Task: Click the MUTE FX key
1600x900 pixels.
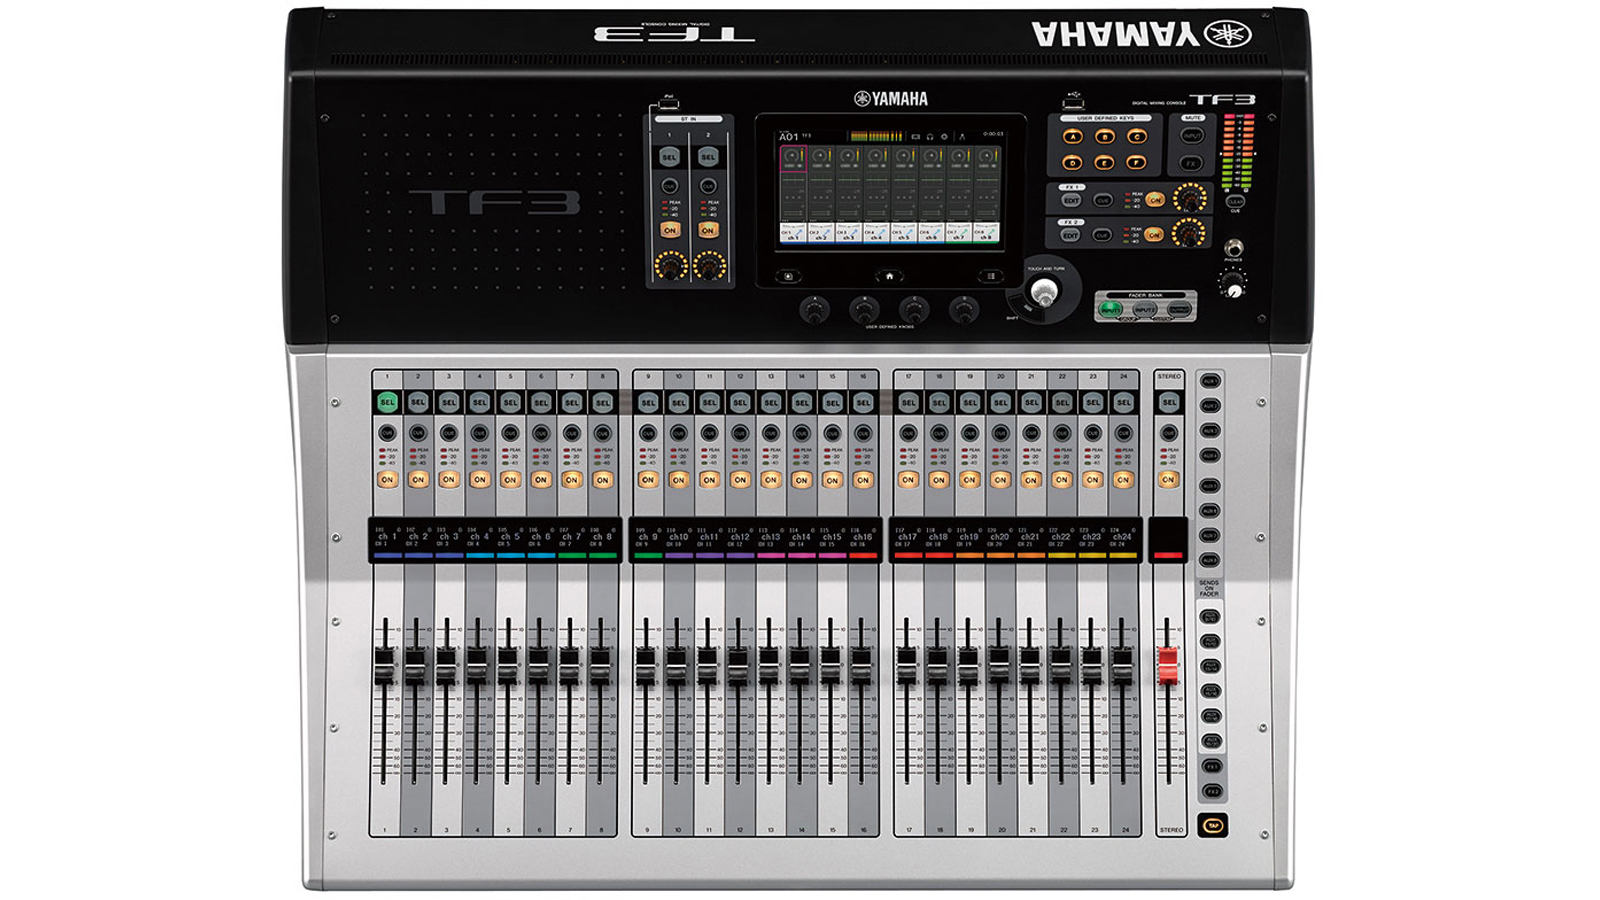Action: pos(1191,162)
